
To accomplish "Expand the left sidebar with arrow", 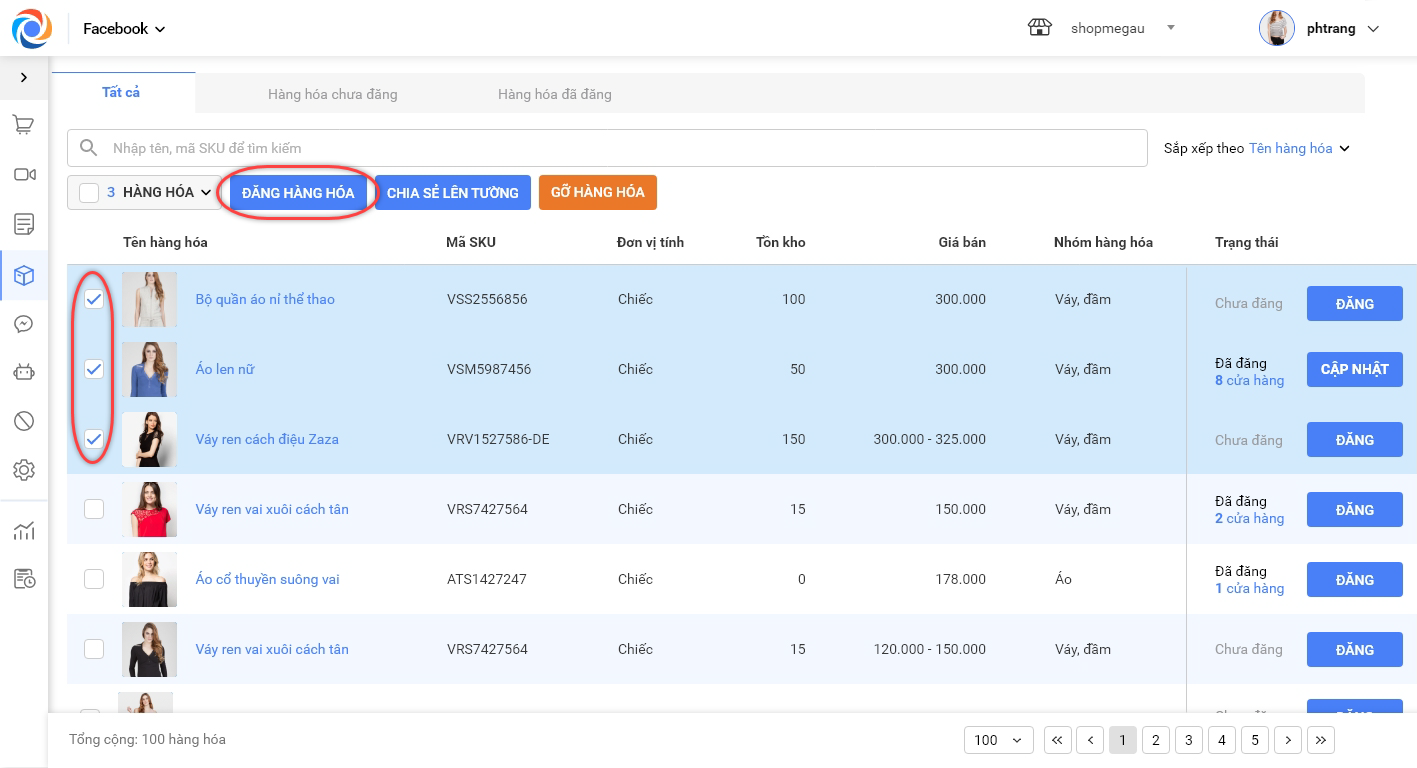I will click(x=24, y=77).
